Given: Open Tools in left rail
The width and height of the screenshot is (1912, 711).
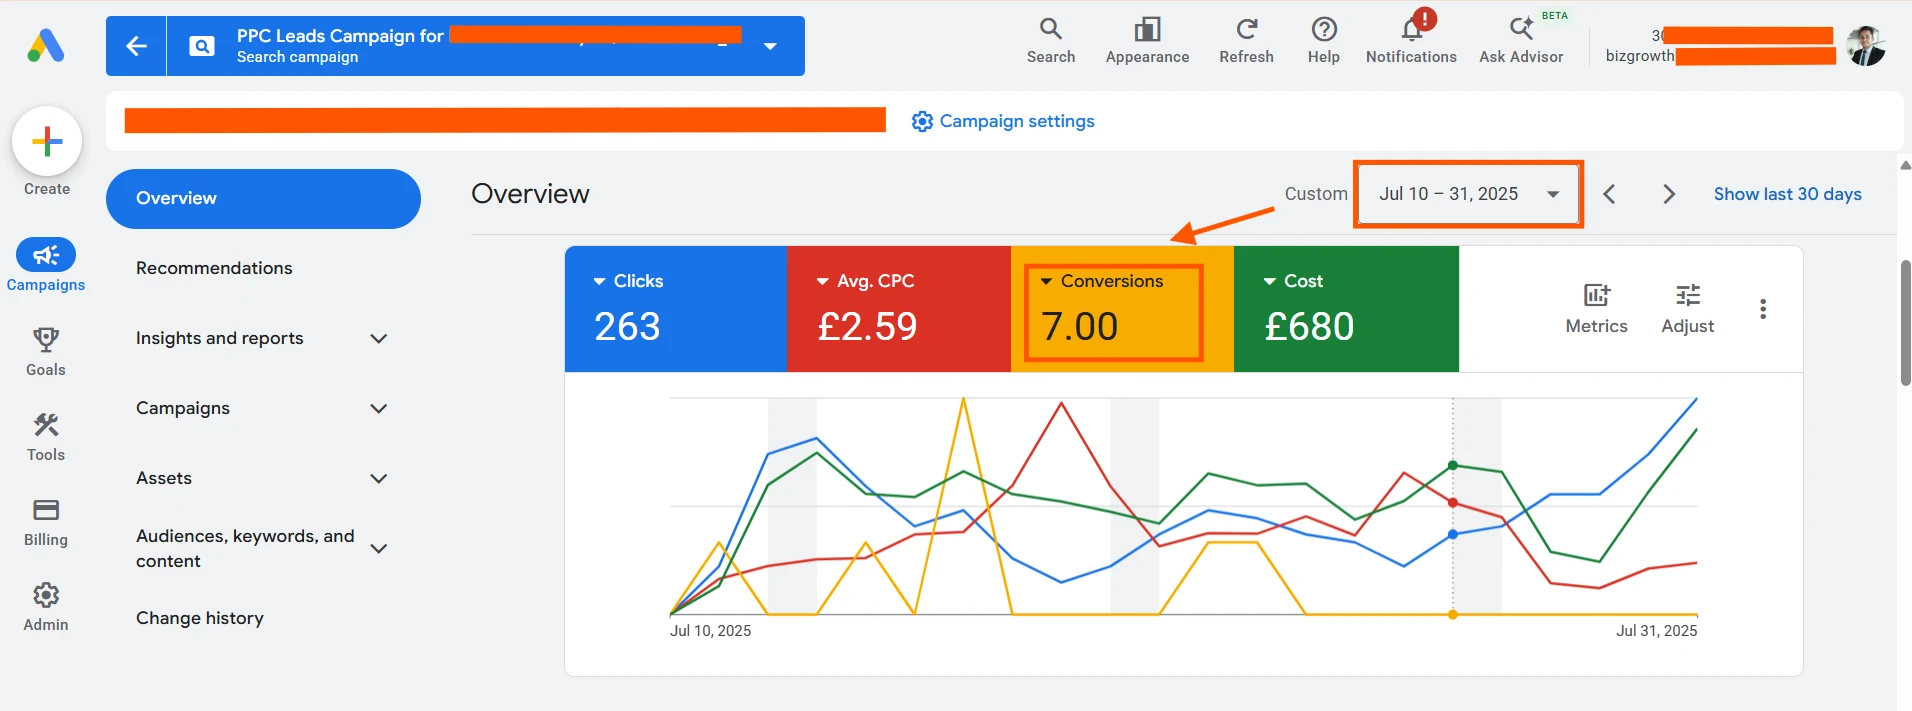Looking at the screenshot, I should 46,437.
